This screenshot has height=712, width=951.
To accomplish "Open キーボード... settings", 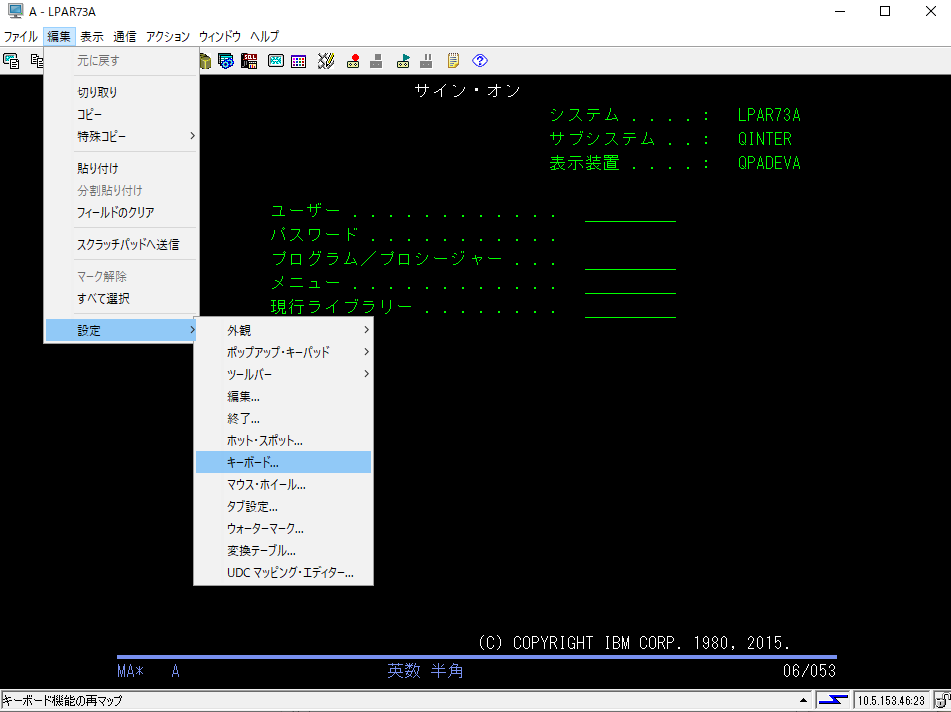I will tap(283, 462).
